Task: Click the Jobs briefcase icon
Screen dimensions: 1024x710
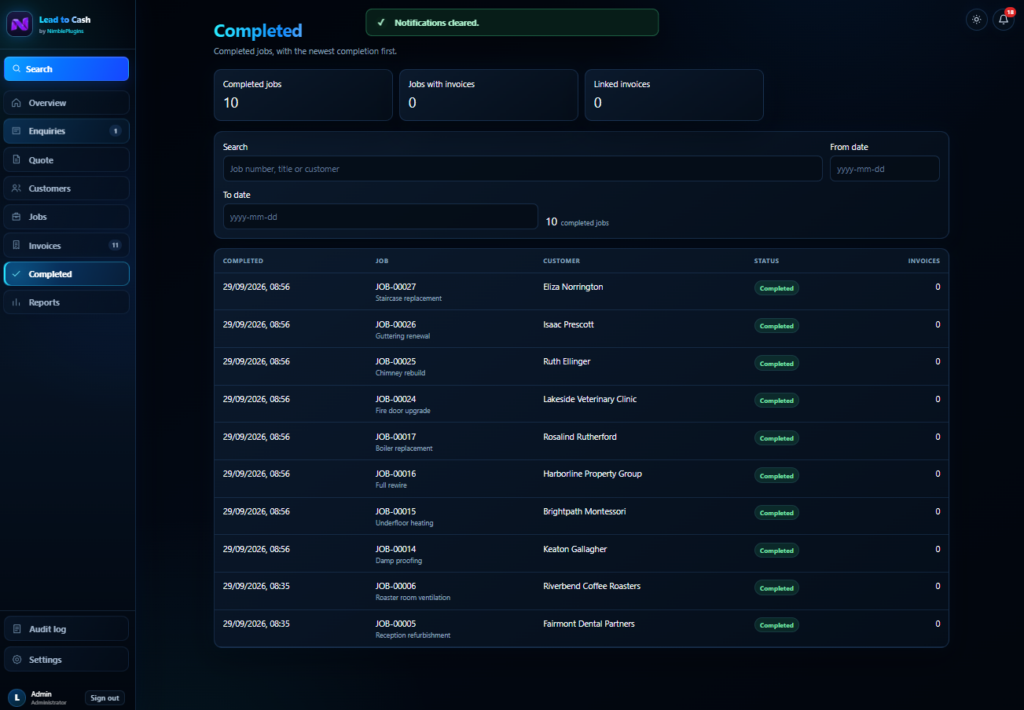Action: point(16,216)
